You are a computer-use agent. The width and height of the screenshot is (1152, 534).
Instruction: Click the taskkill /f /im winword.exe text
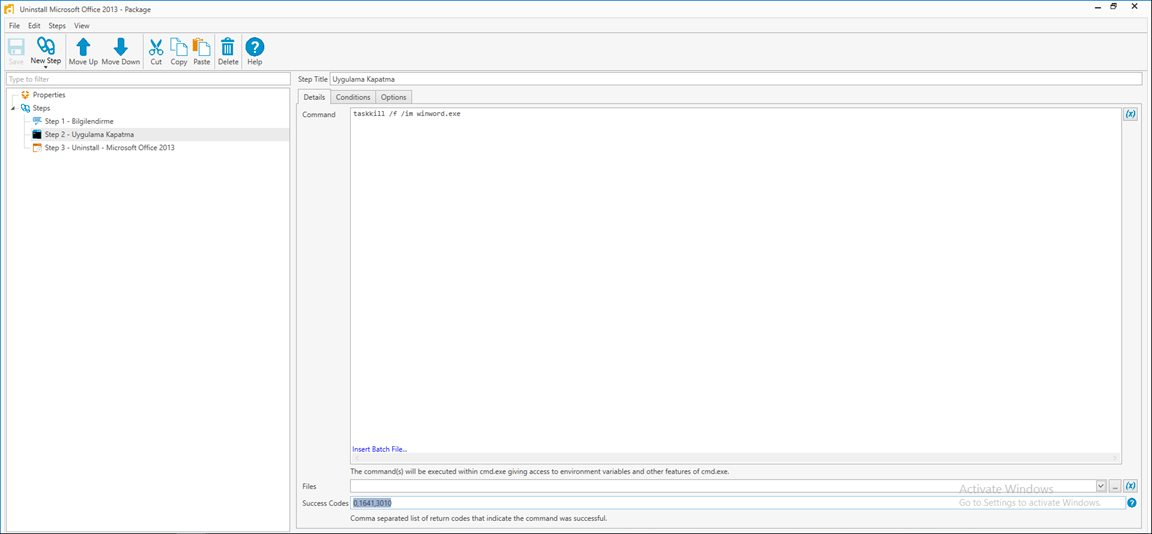click(407, 114)
